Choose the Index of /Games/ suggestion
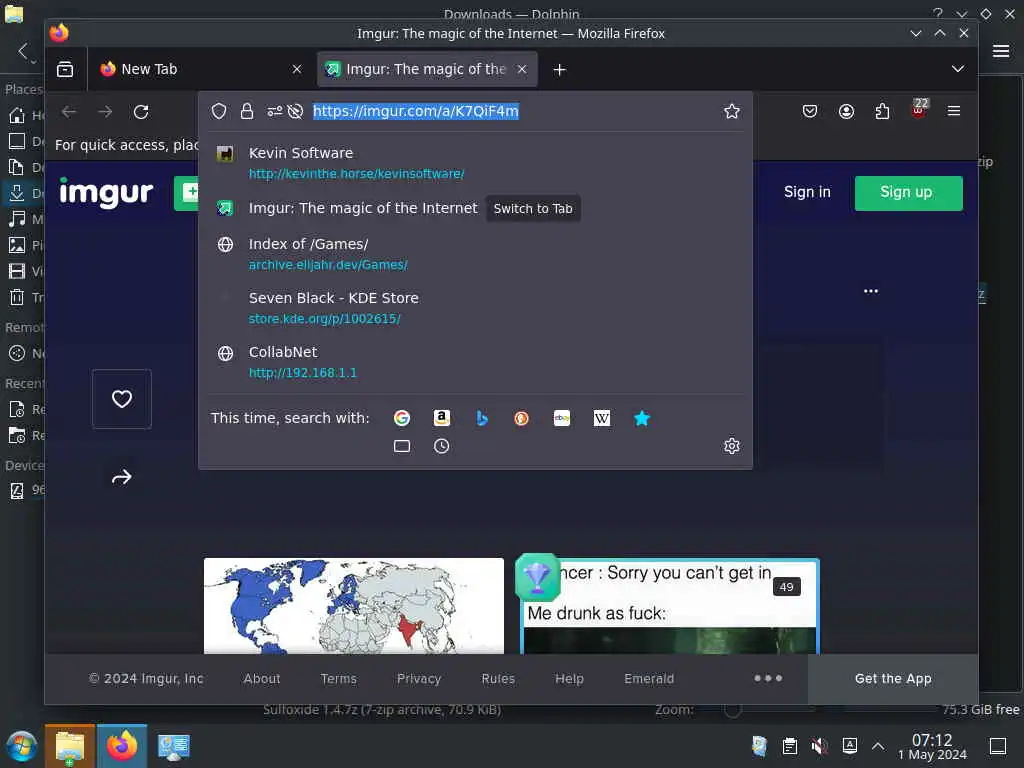 point(475,254)
